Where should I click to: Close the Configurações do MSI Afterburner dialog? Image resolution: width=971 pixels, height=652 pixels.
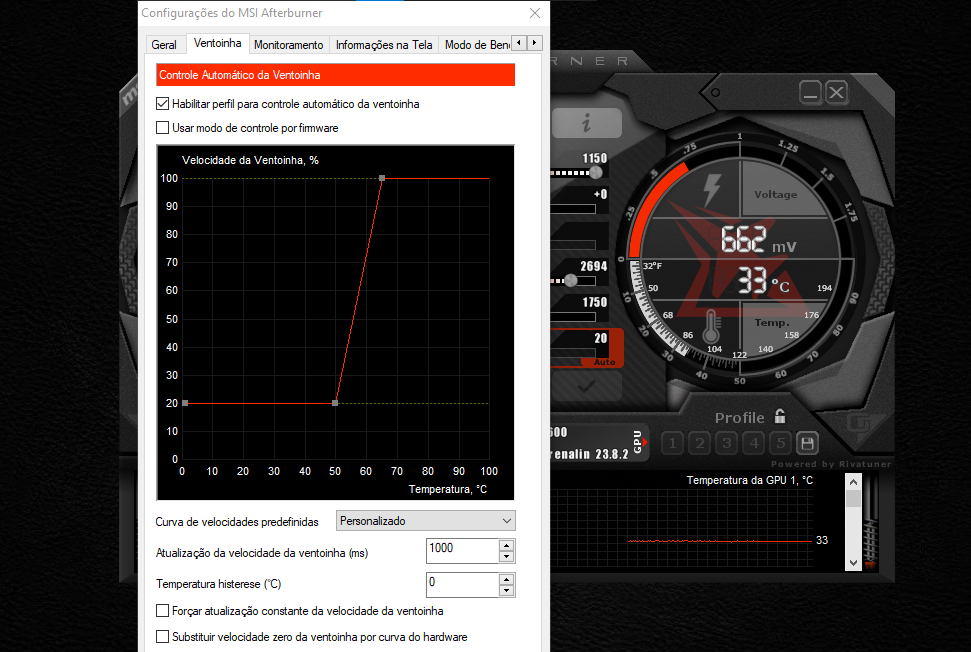pyautogui.click(x=535, y=13)
